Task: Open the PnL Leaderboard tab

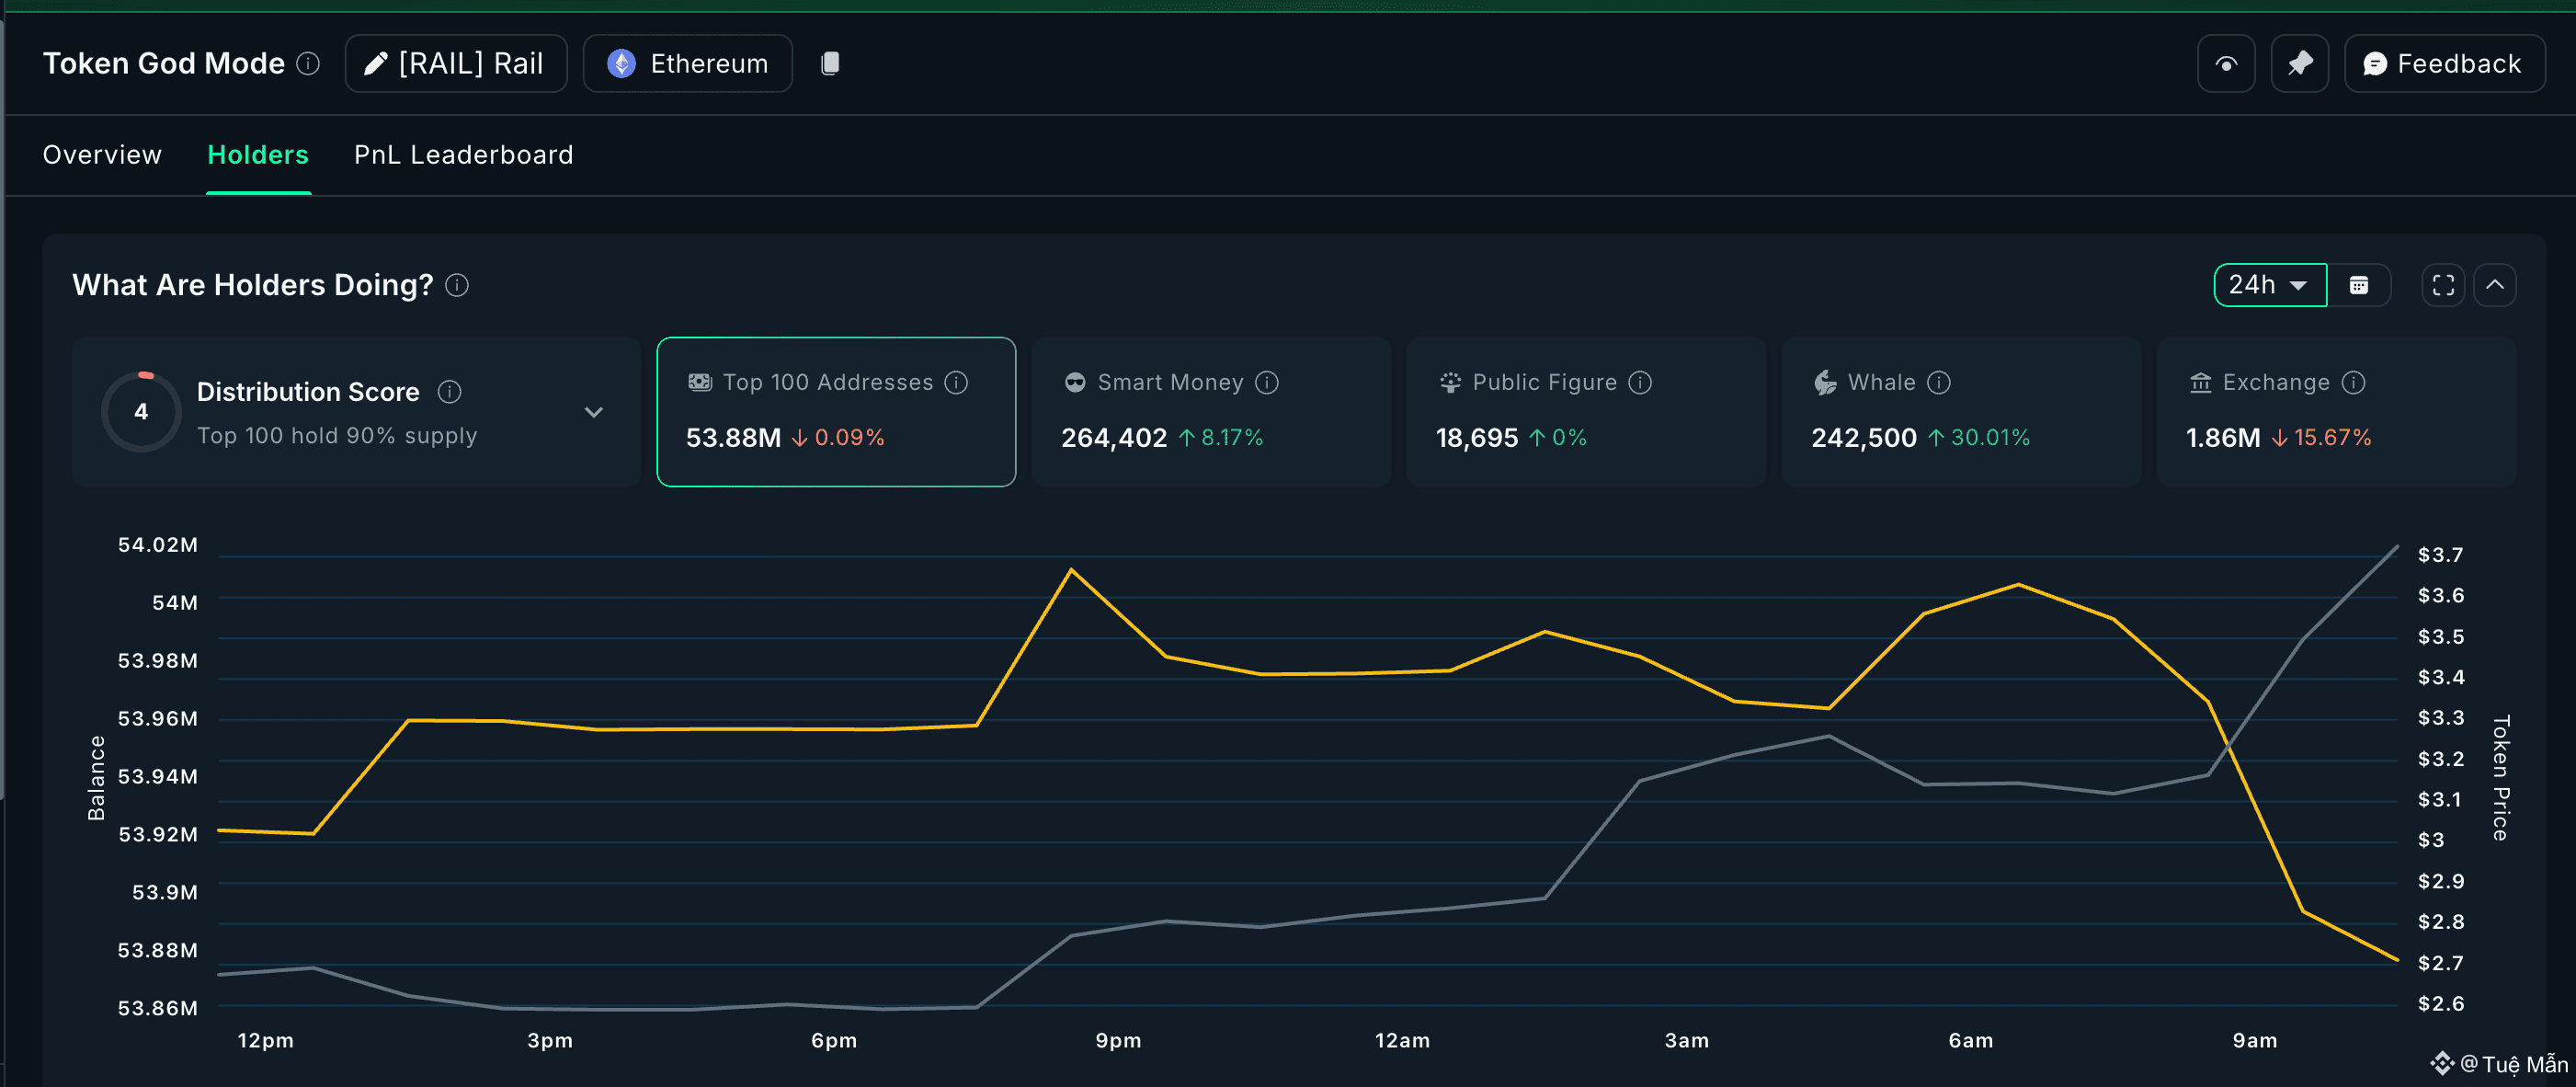Action: [x=463, y=154]
